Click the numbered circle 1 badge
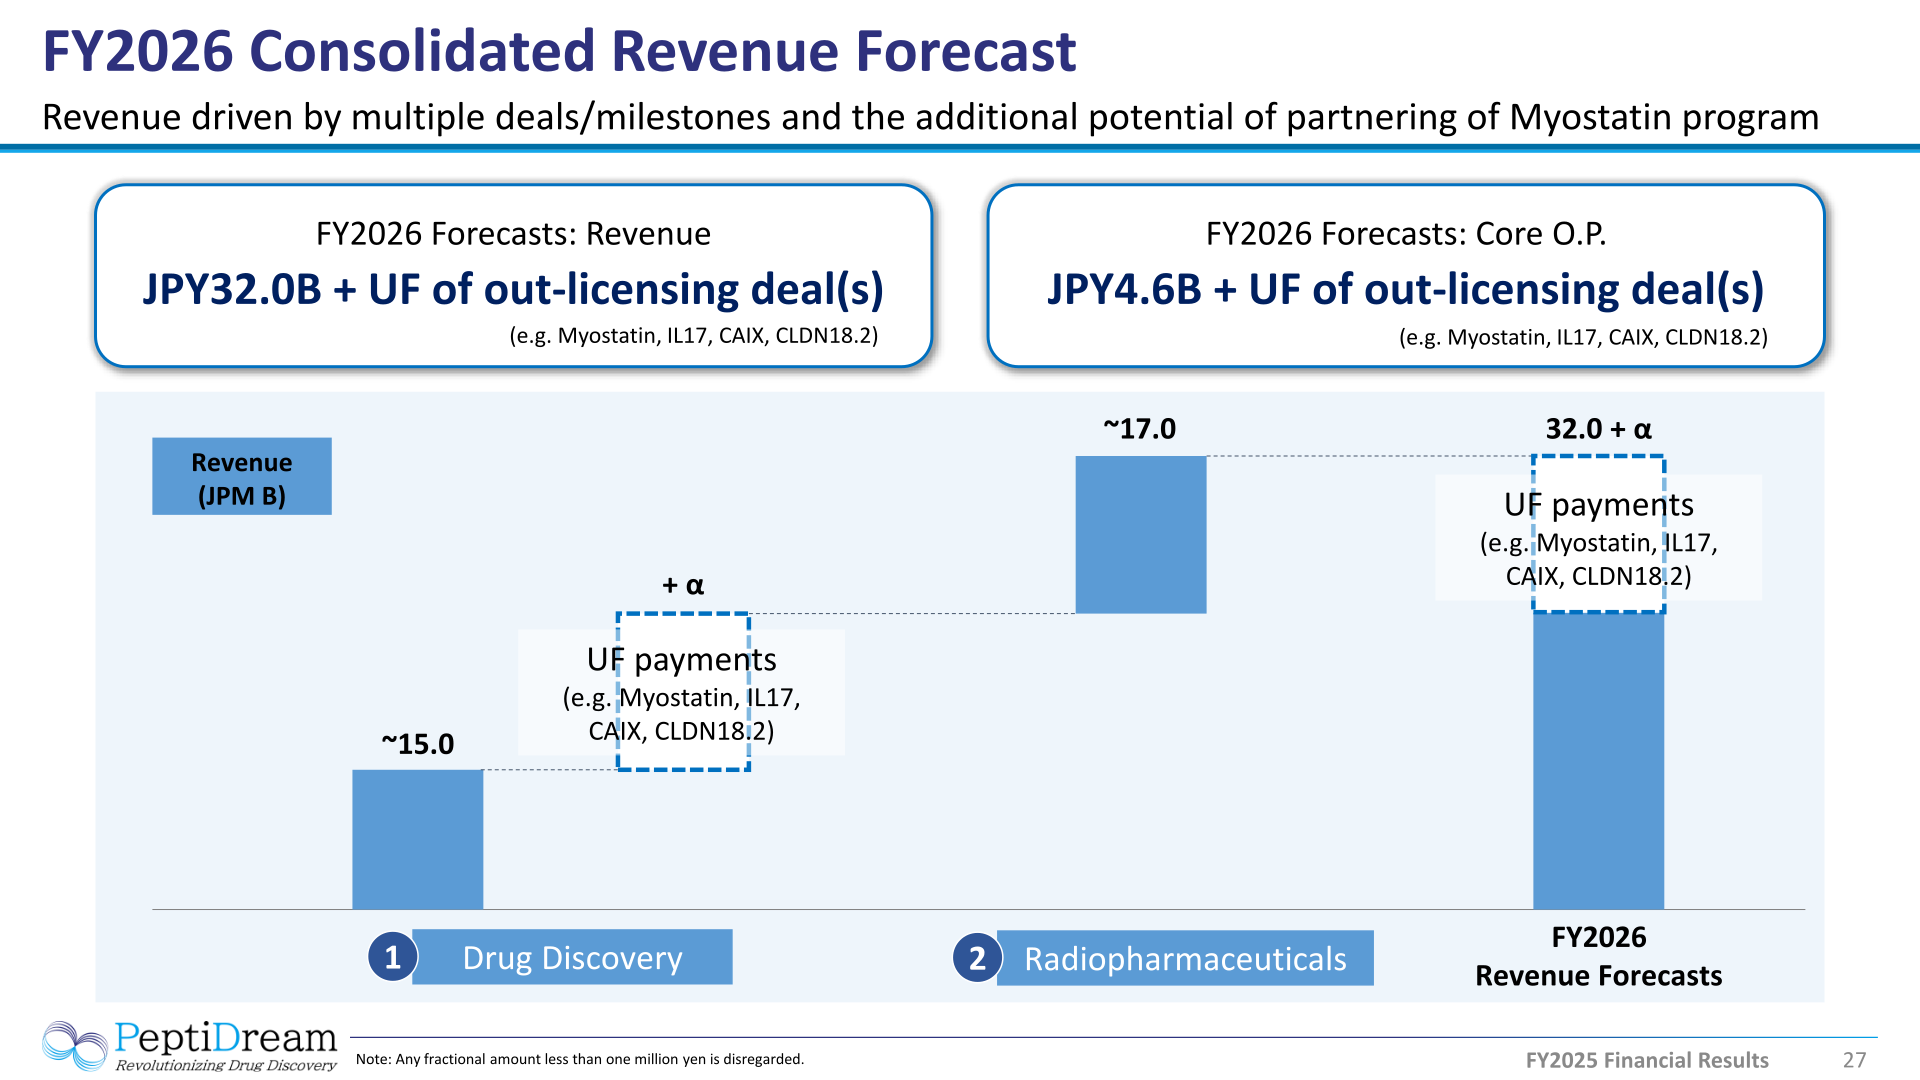 [392, 957]
